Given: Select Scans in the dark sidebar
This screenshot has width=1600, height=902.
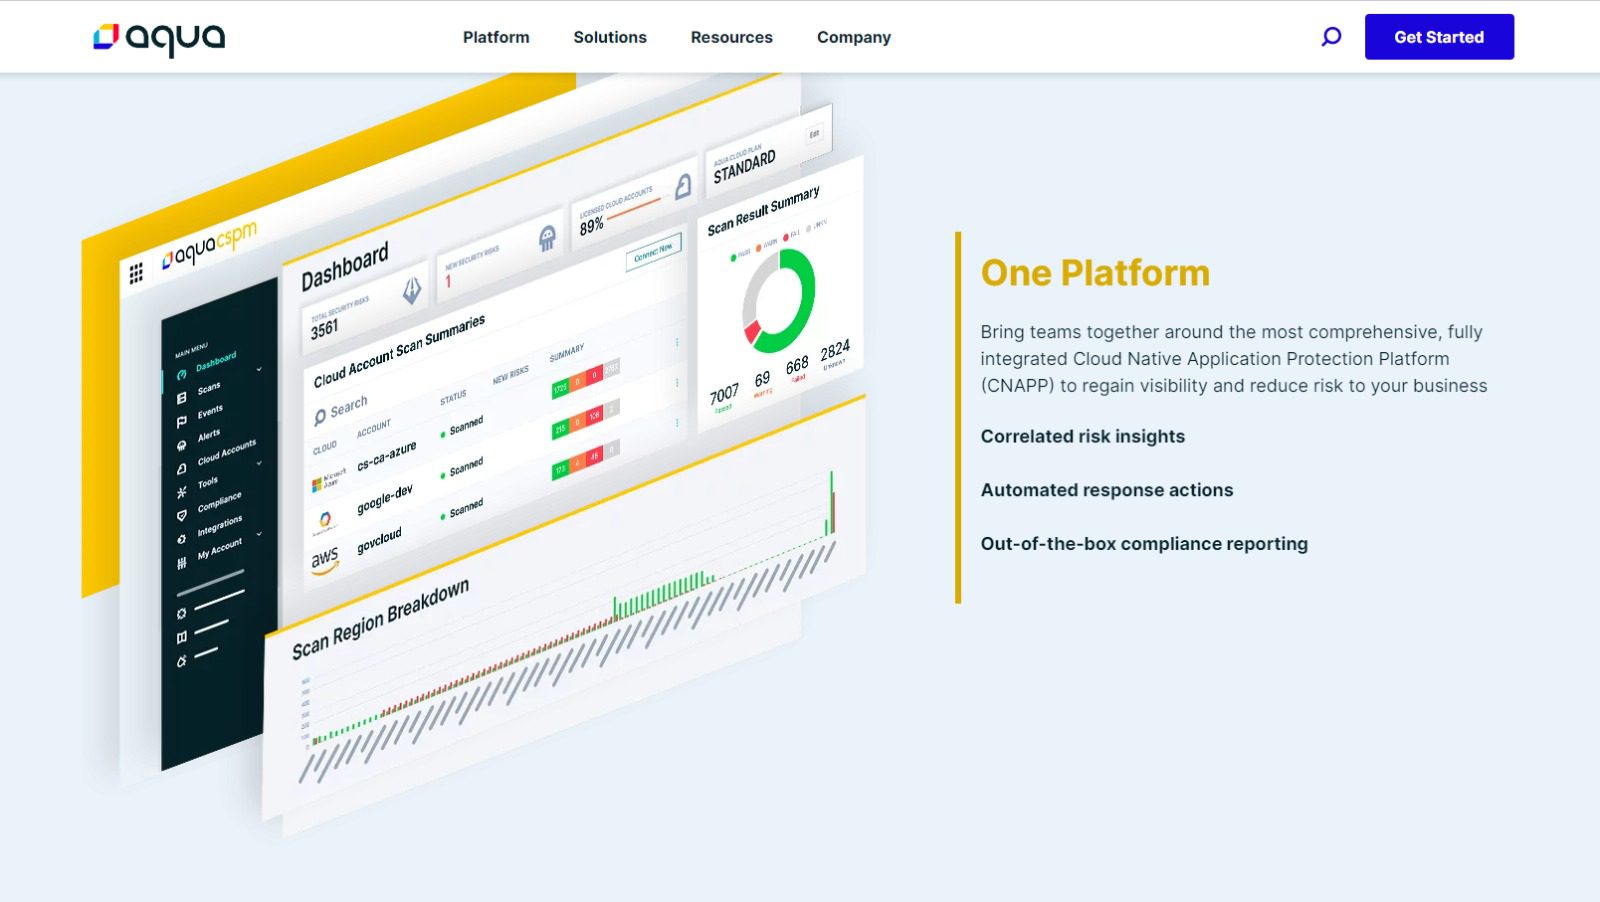Looking at the screenshot, I should point(209,388).
